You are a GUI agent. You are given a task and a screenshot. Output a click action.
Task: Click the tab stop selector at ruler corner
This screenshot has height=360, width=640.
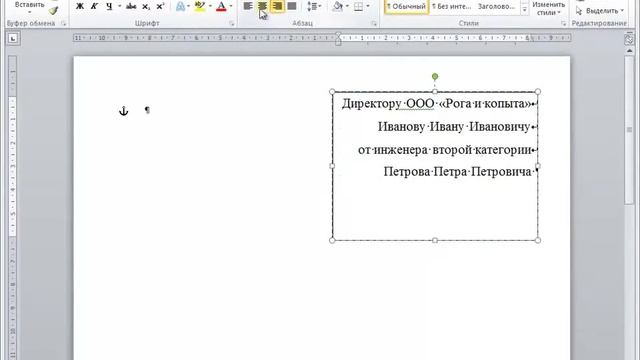13,39
